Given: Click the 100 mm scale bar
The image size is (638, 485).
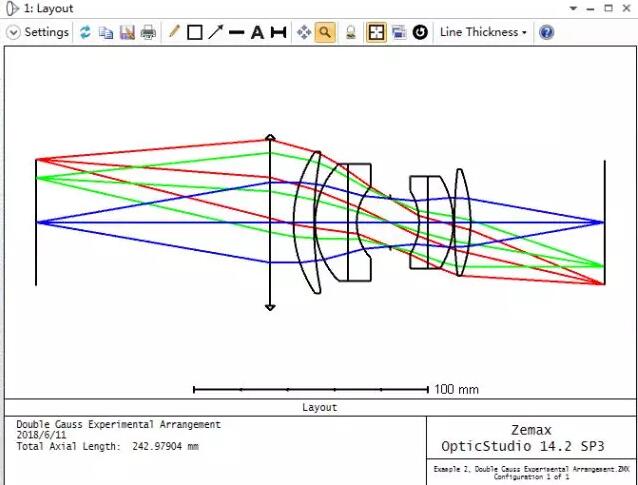Looking at the screenshot, I should [x=312, y=388].
